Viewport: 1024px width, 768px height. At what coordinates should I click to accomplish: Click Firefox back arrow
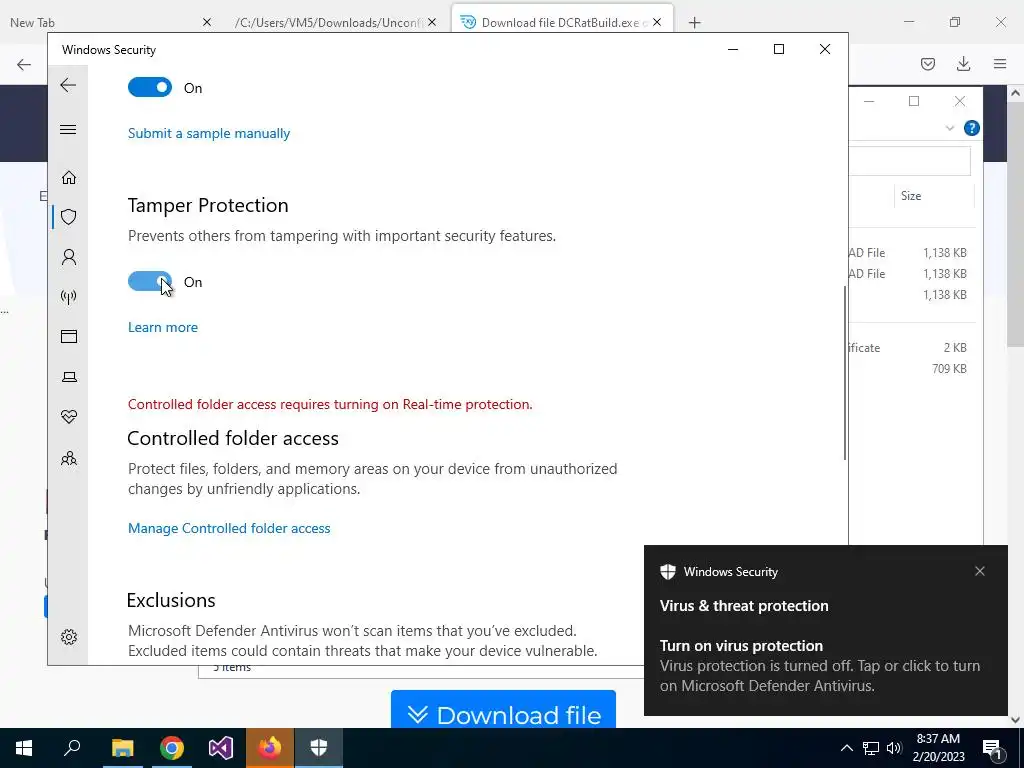(24, 64)
